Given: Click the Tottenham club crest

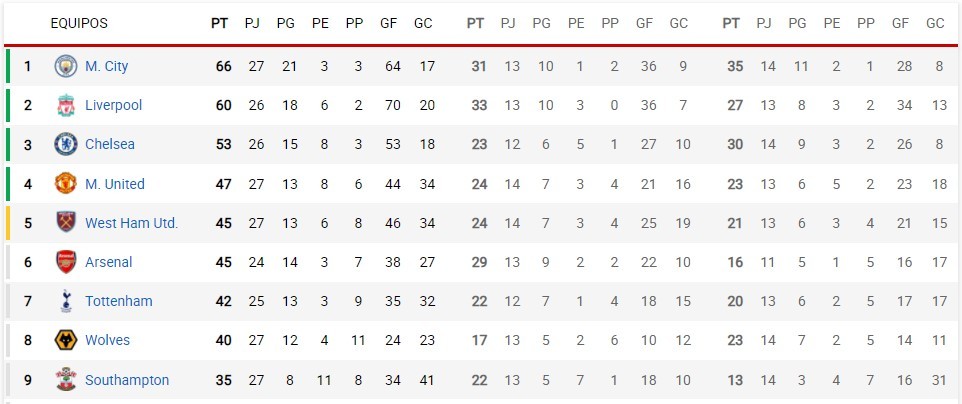Looking at the screenshot, I should pos(66,301).
